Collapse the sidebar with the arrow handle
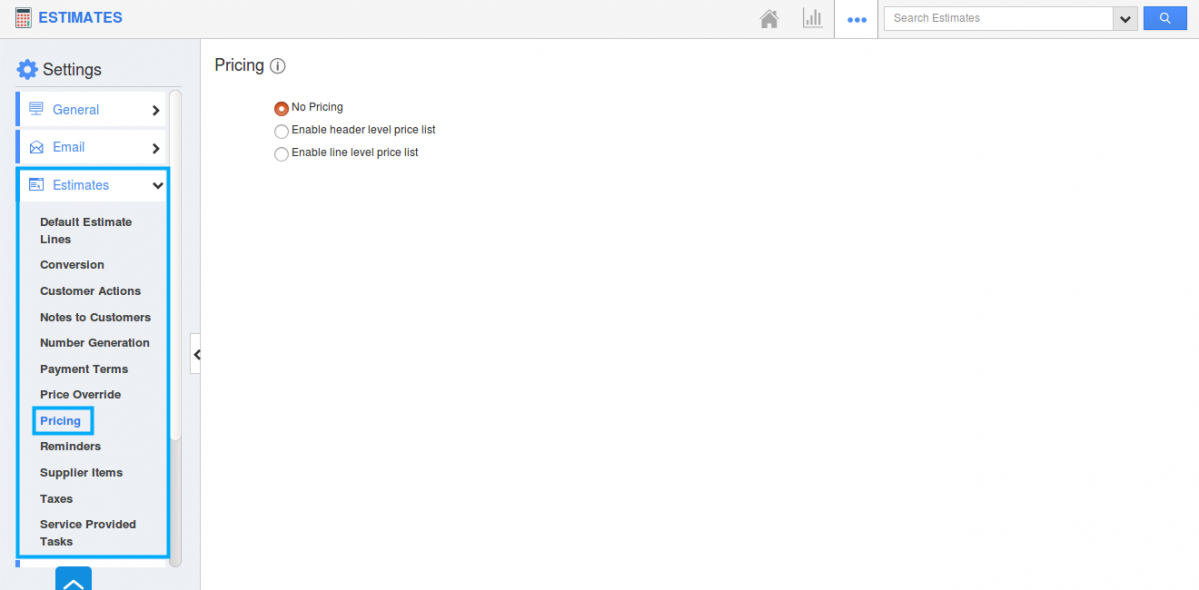The image size is (1199, 590). (x=196, y=354)
